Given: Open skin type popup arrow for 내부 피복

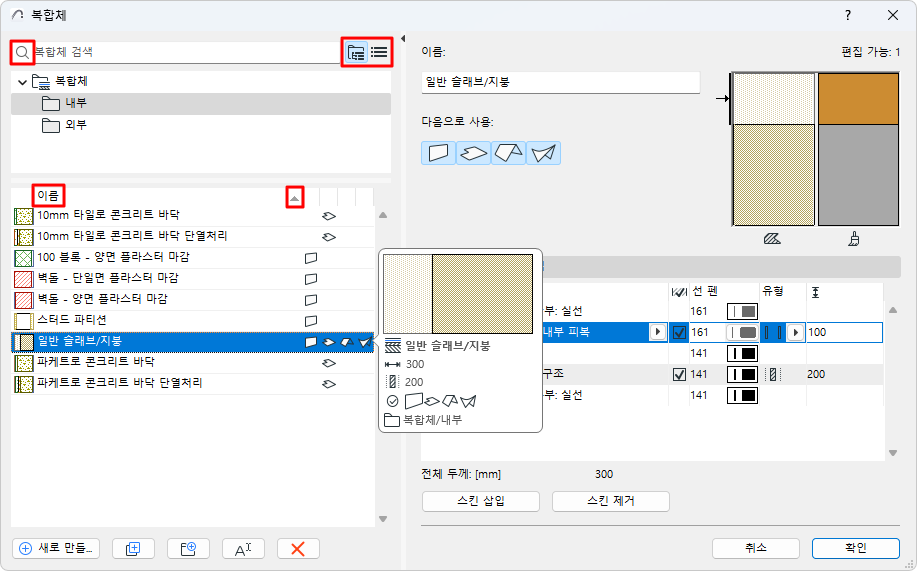Looking at the screenshot, I should pyautogui.click(x=795, y=332).
